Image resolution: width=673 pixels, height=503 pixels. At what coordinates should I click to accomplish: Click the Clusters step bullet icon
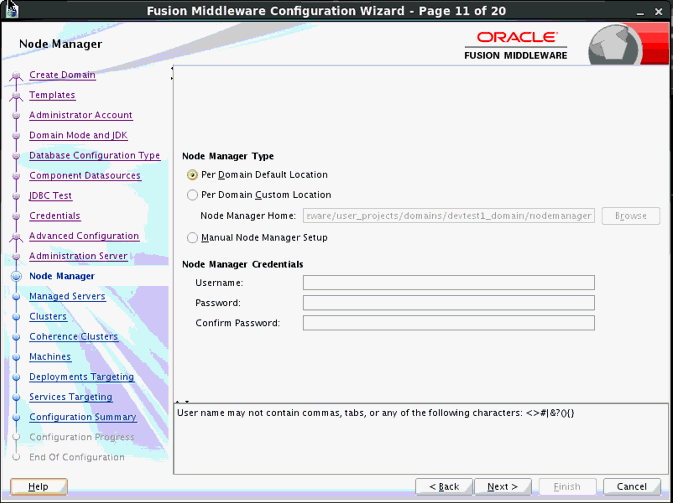16,316
